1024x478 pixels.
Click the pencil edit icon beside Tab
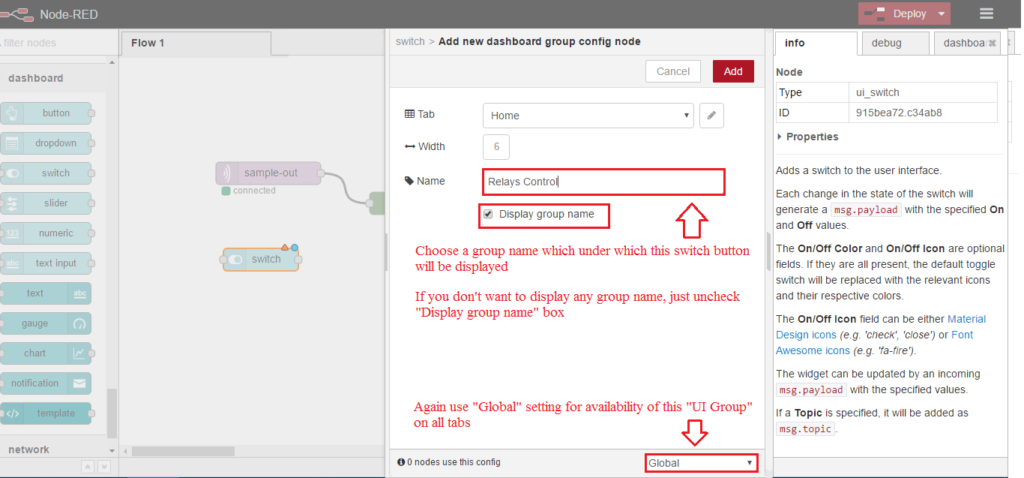click(711, 115)
